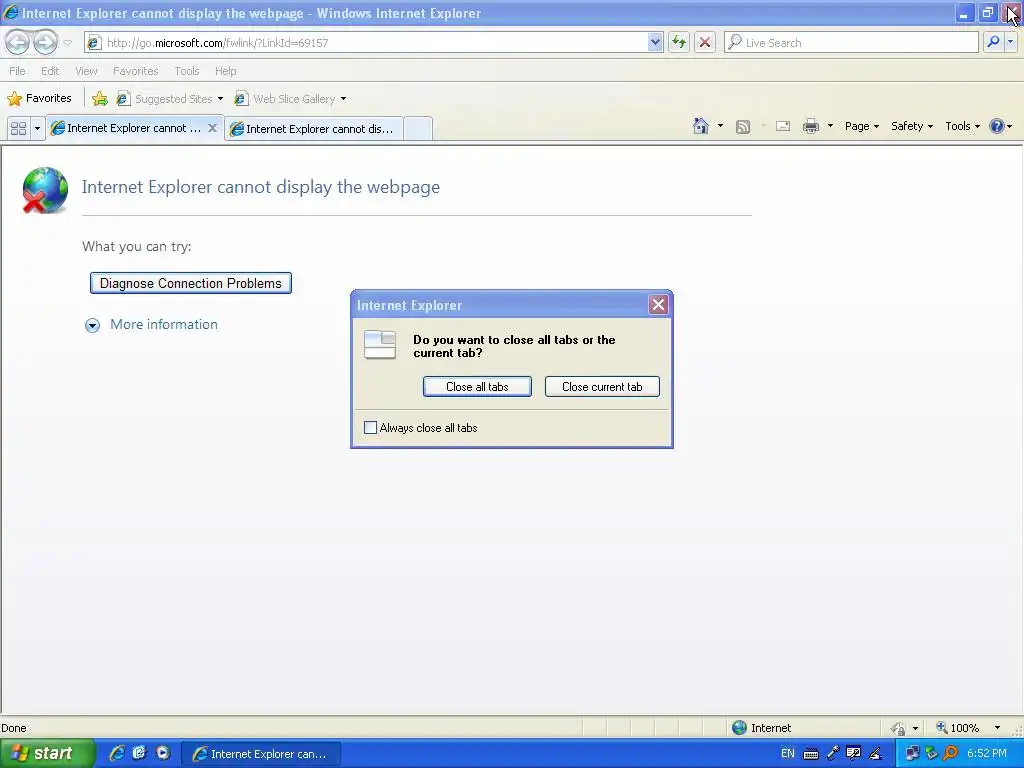1024x768 pixels.
Task: Click the Internet Explorer taskbar window button
Action: [x=261, y=754]
